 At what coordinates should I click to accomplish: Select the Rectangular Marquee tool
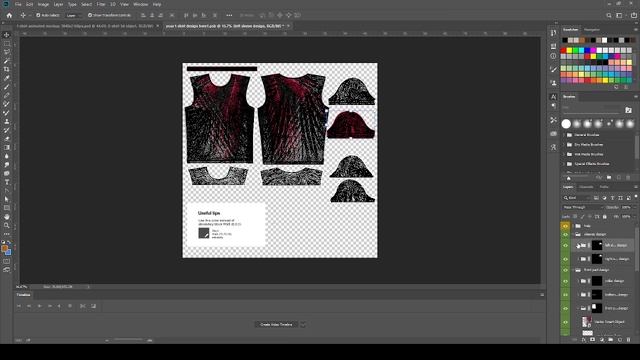(x=7, y=43)
